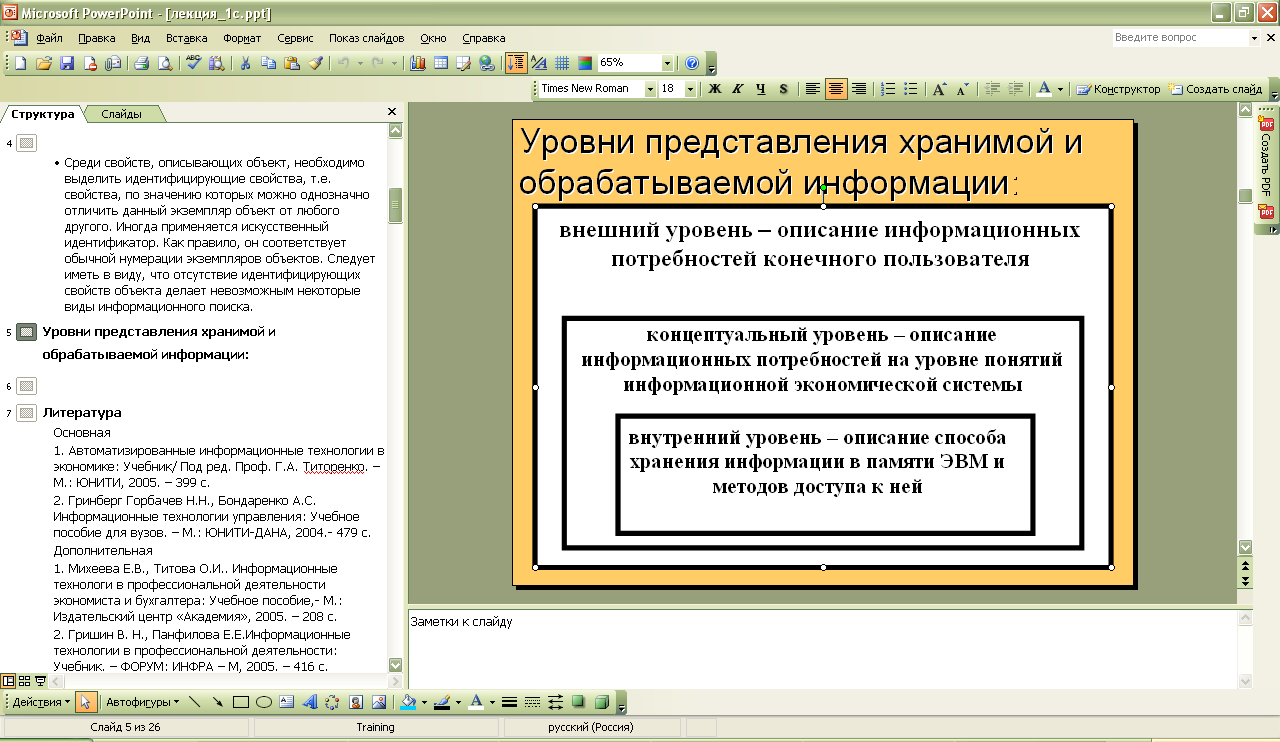Open Print Preview with the magnifier page icon

(165, 63)
